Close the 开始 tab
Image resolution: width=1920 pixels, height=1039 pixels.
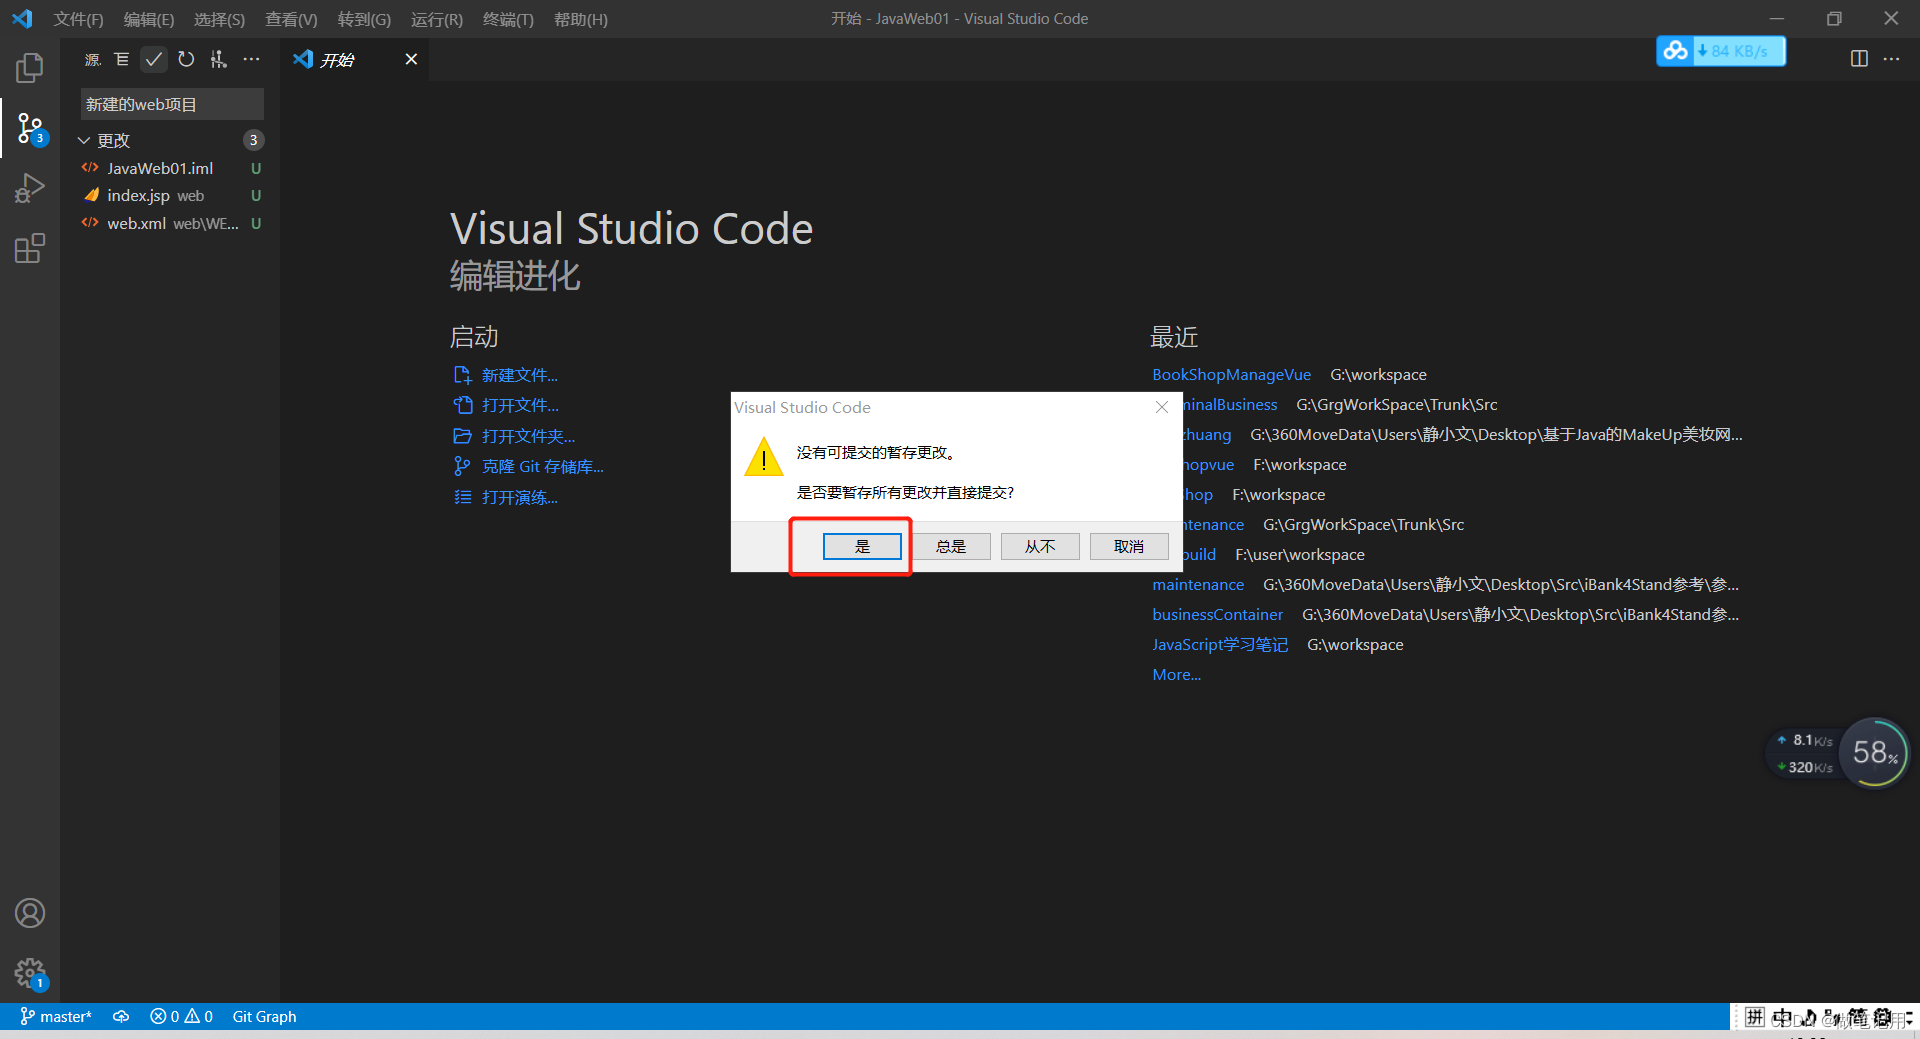[411, 60]
